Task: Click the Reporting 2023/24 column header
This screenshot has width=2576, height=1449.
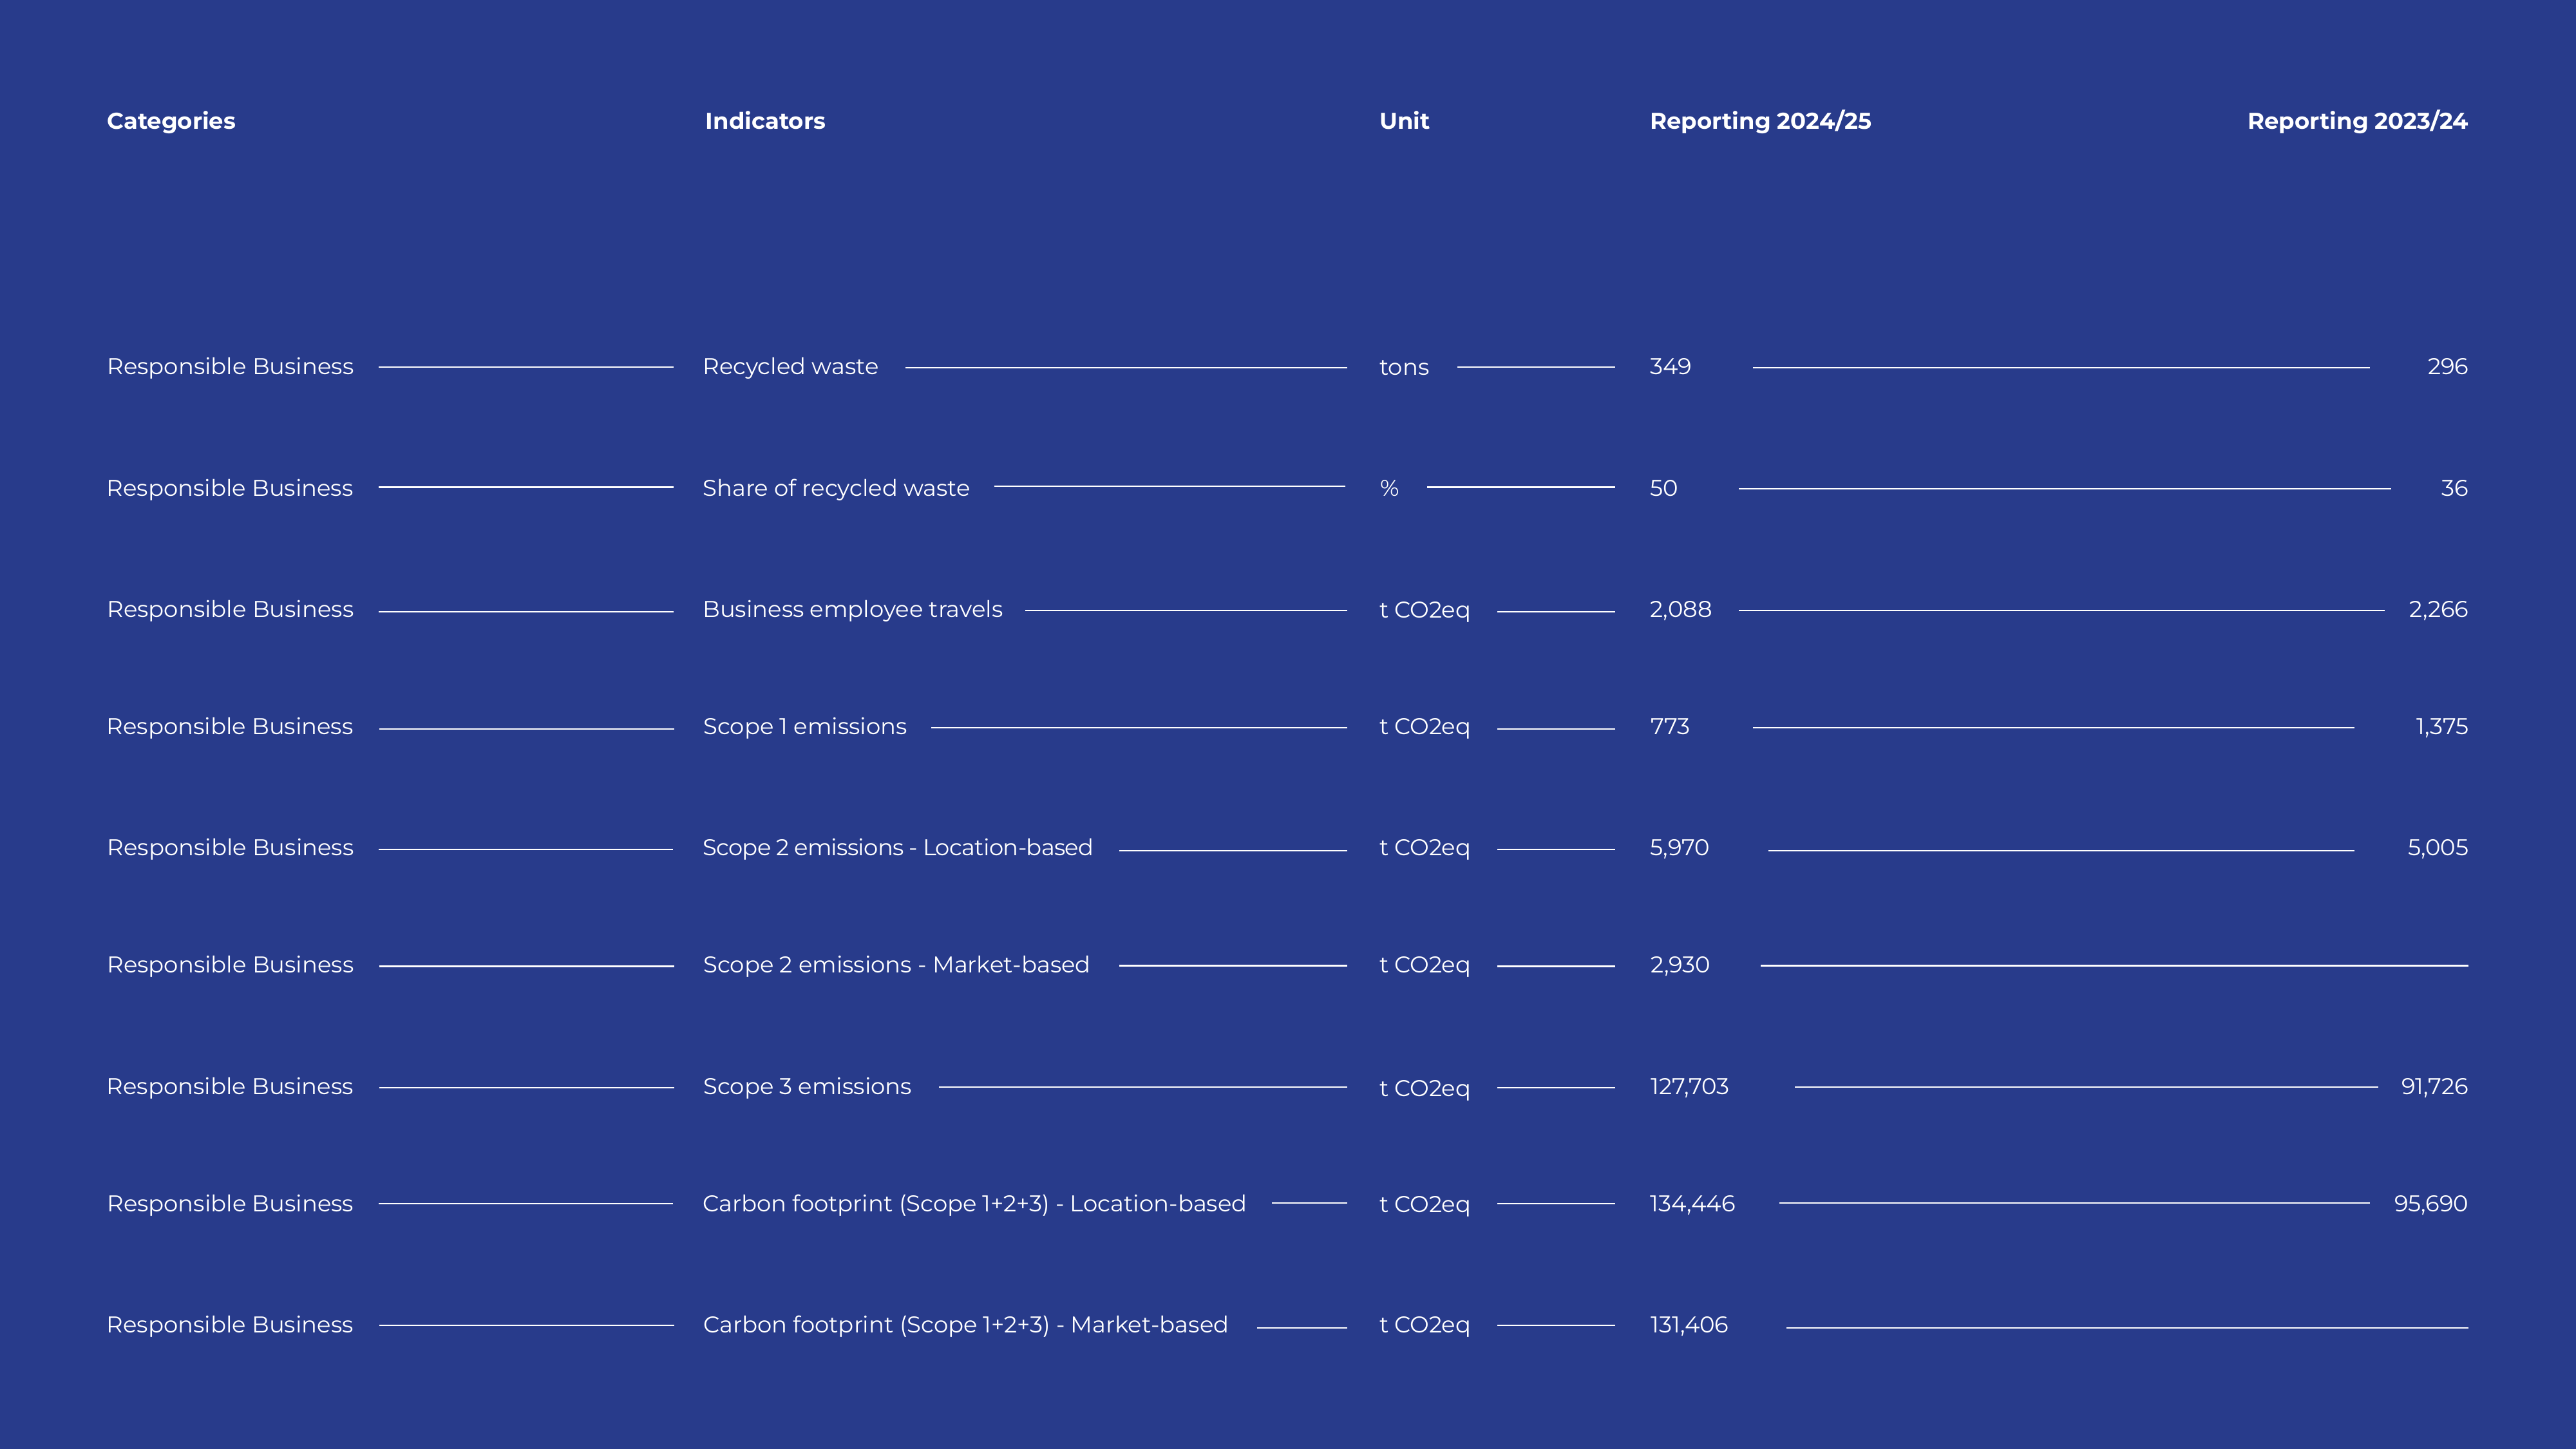Action: coord(2357,121)
